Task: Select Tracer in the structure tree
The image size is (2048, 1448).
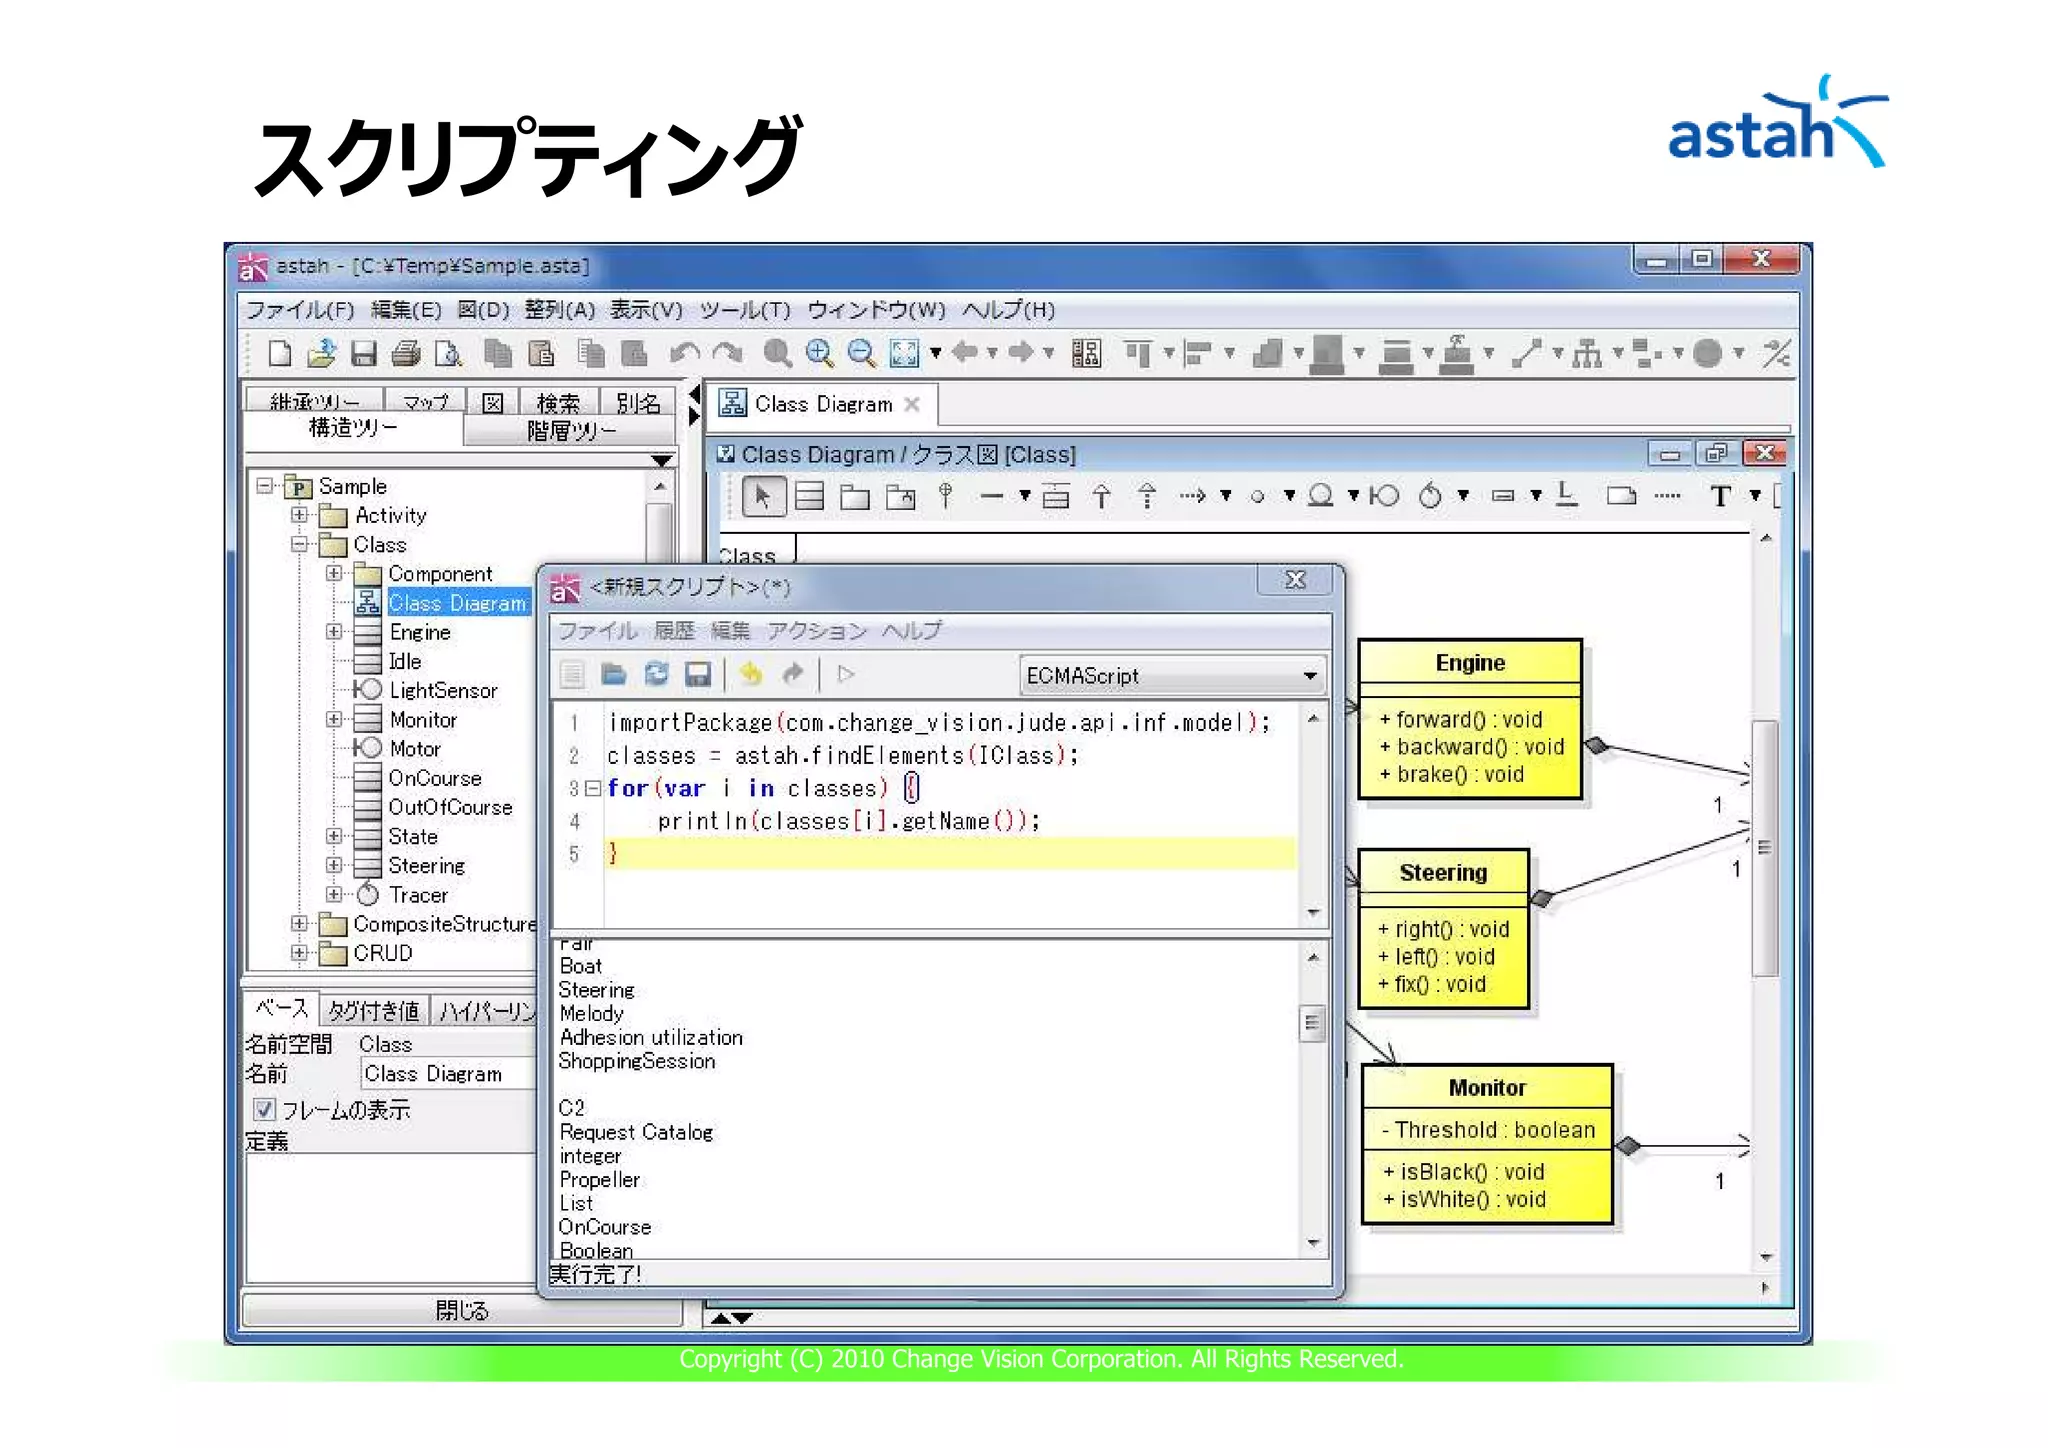Action: (418, 895)
